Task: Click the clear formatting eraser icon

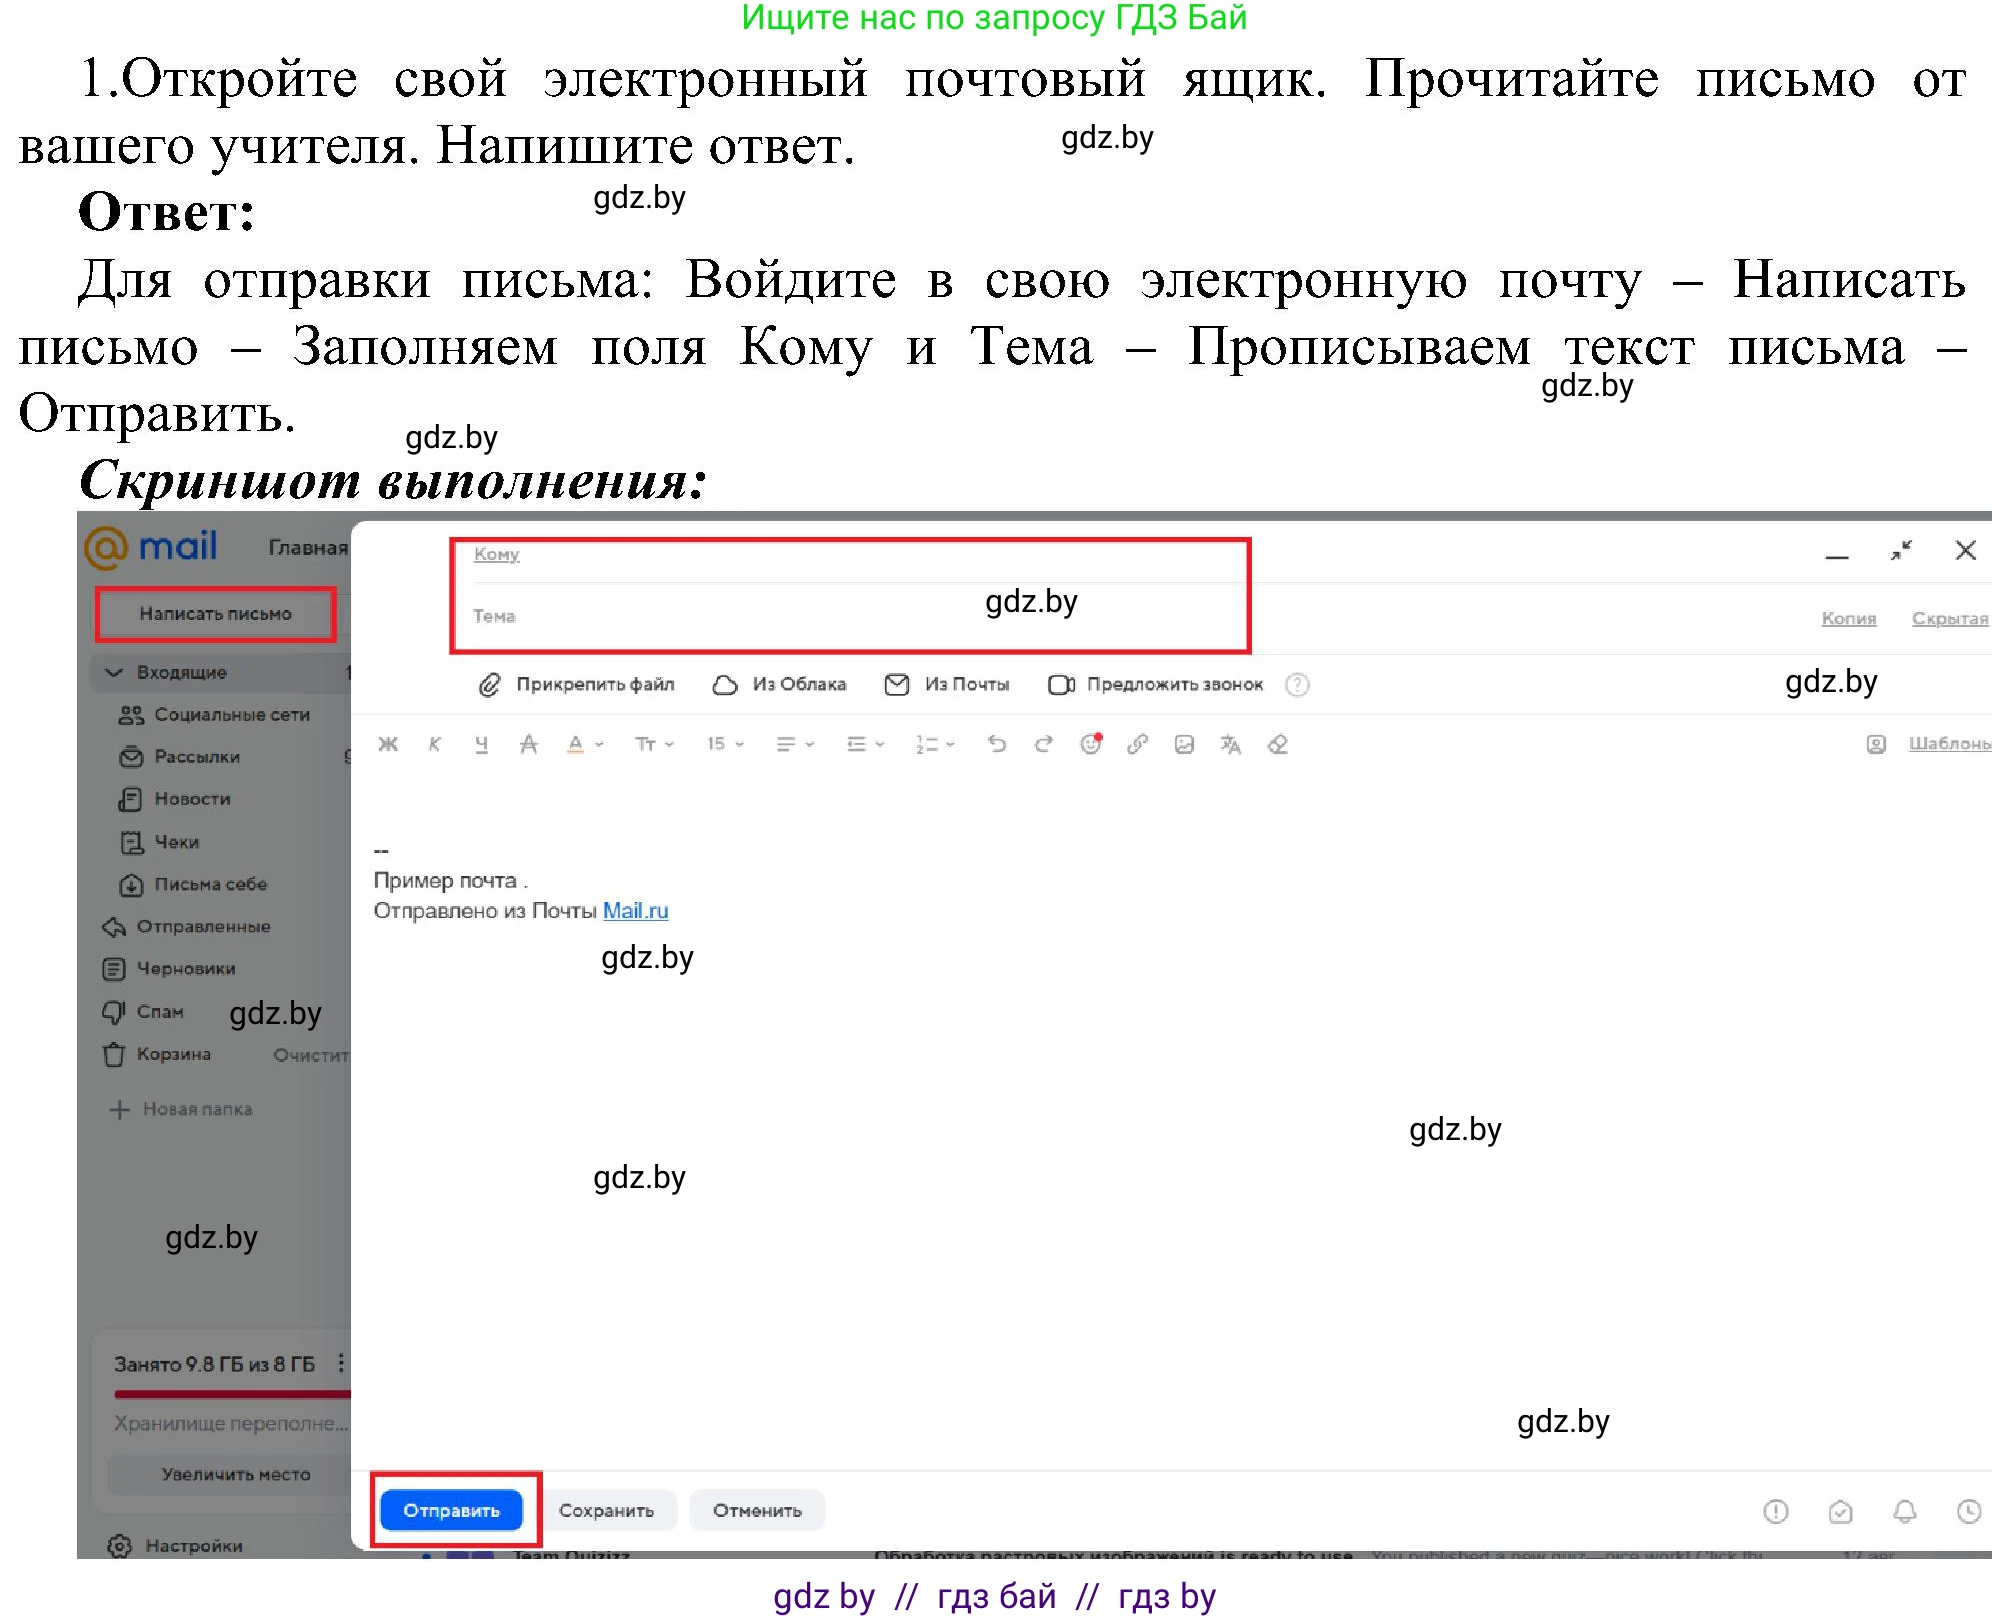Action: [1277, 744]
